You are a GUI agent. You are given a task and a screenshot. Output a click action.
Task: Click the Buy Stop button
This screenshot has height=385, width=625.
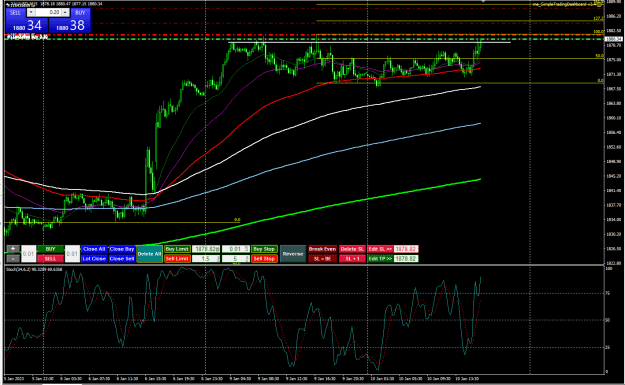(x=264, y=249)
